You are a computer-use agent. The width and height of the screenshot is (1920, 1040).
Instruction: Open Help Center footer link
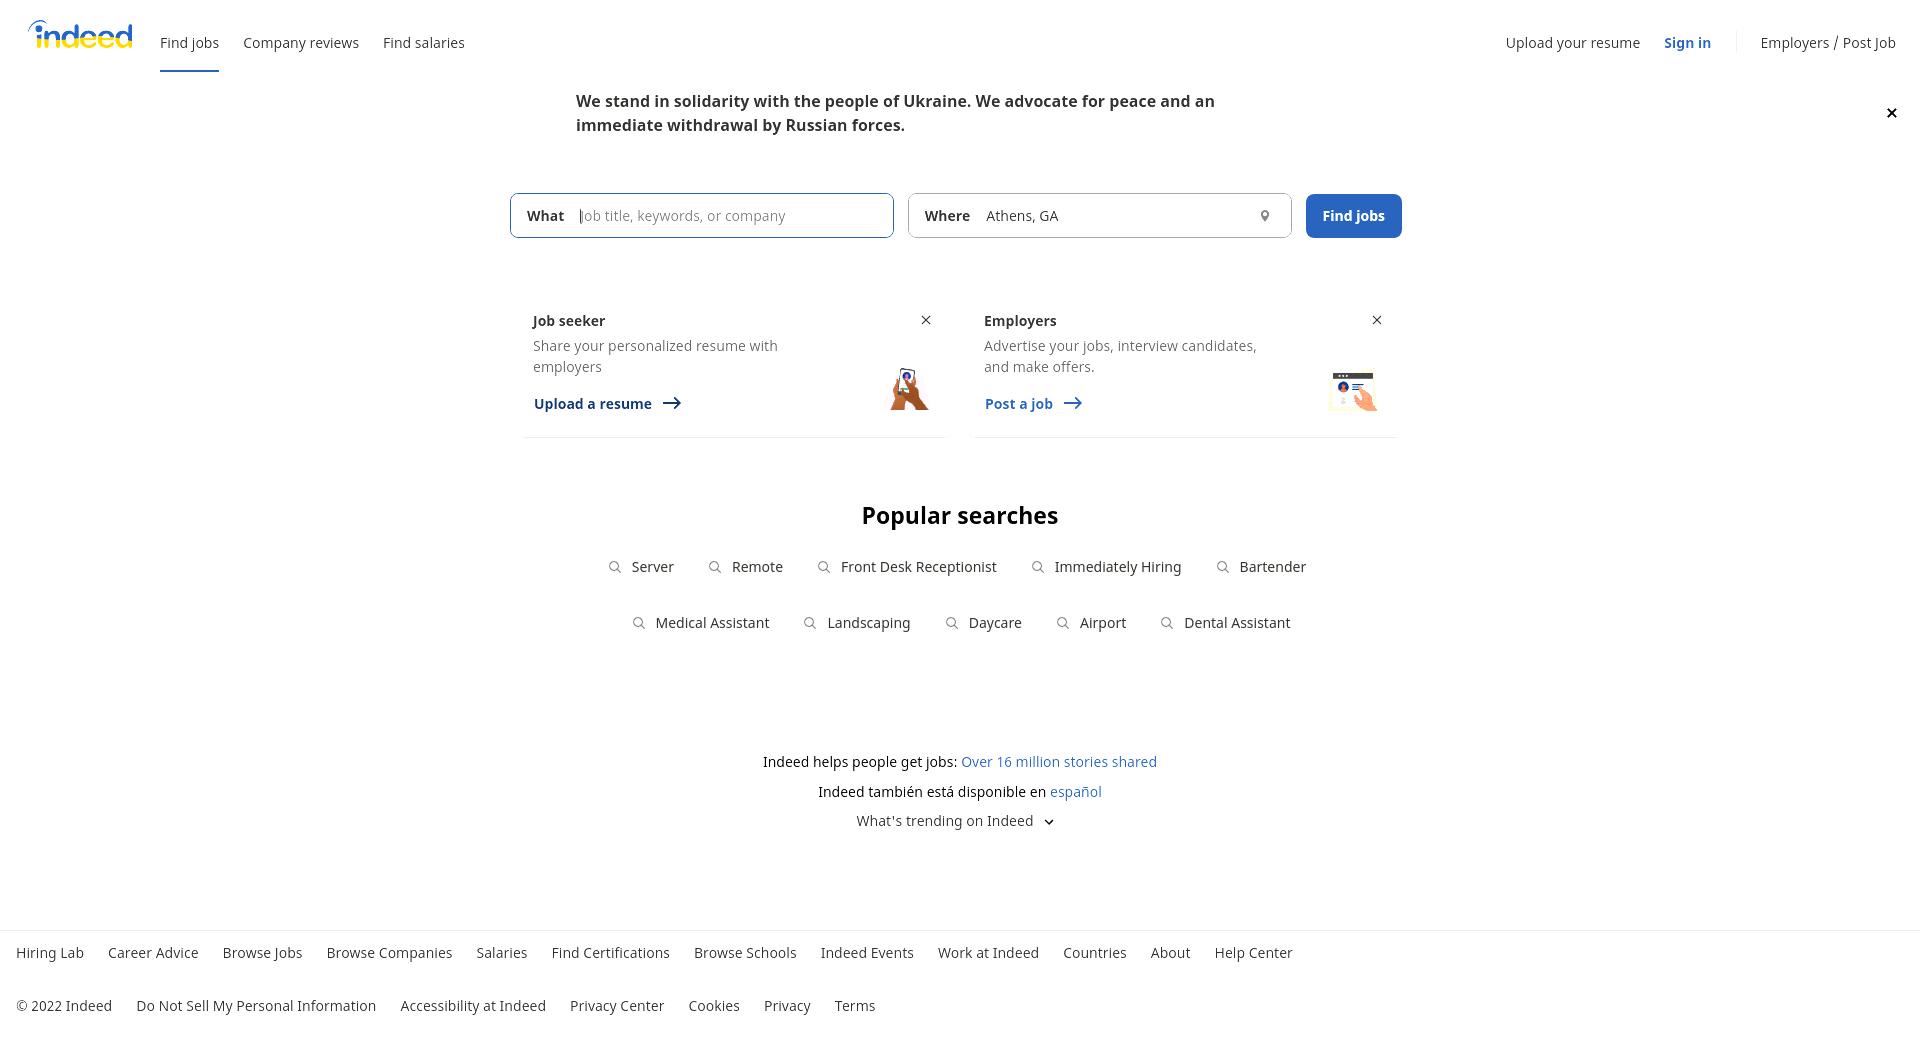1254,953
